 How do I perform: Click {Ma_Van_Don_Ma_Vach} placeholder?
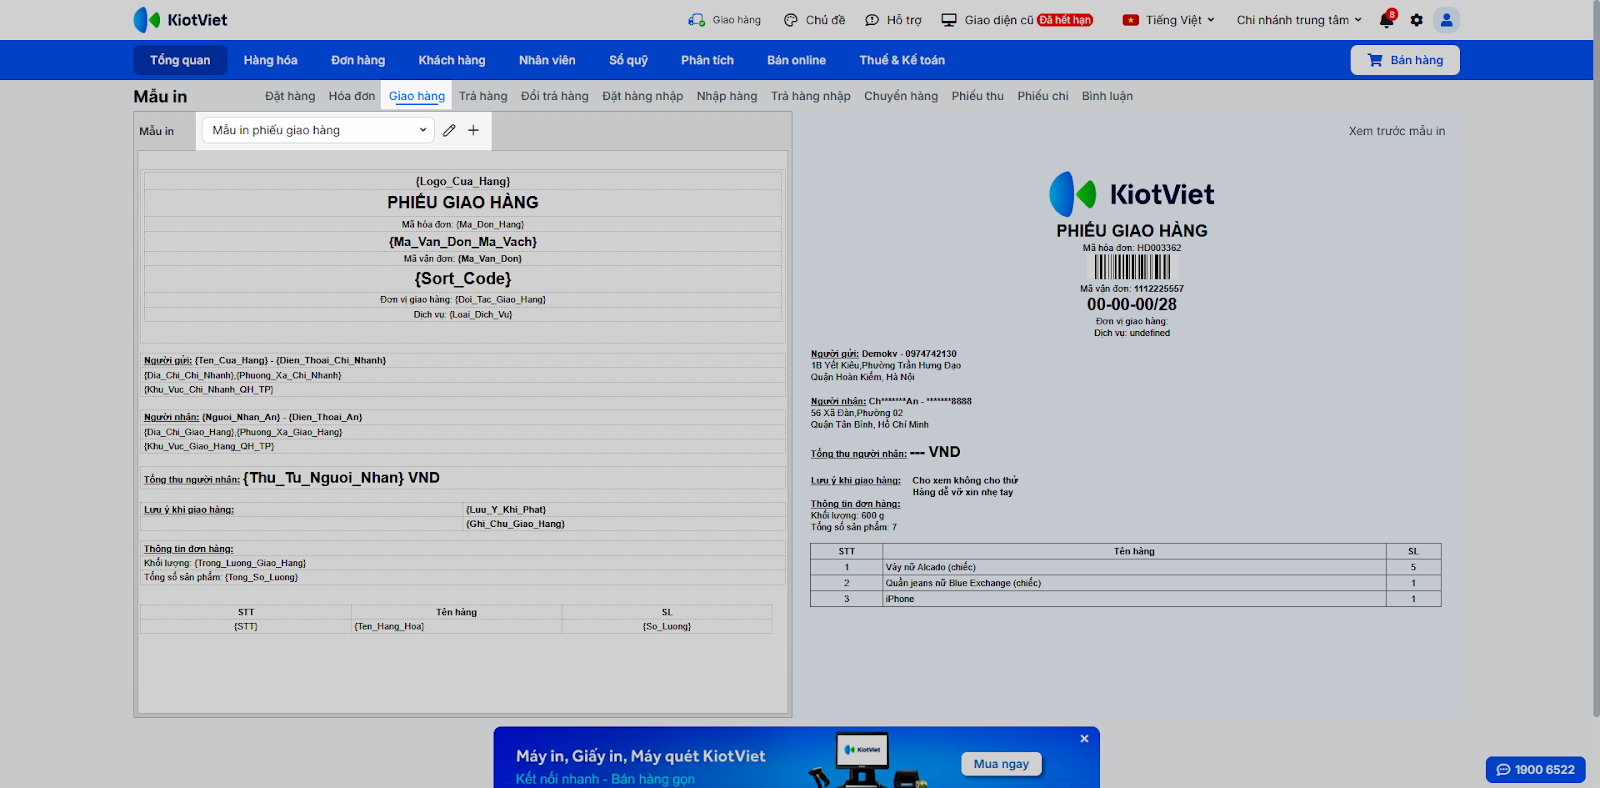(463, 242)
